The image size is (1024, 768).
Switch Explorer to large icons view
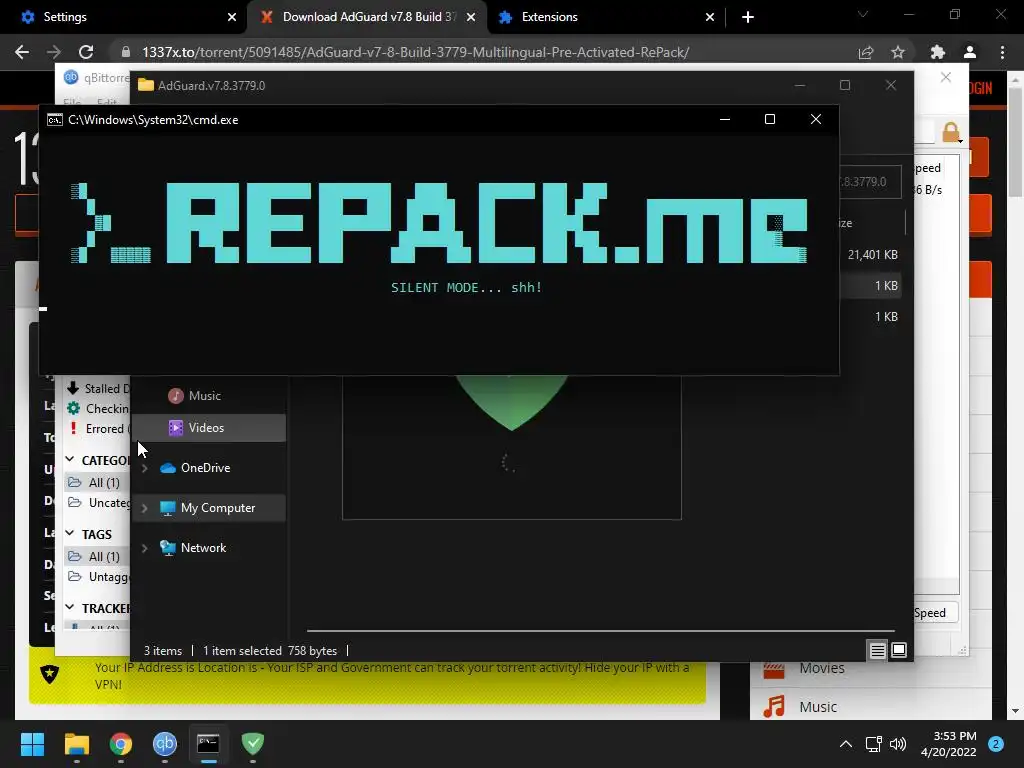[x=899, y=650]
